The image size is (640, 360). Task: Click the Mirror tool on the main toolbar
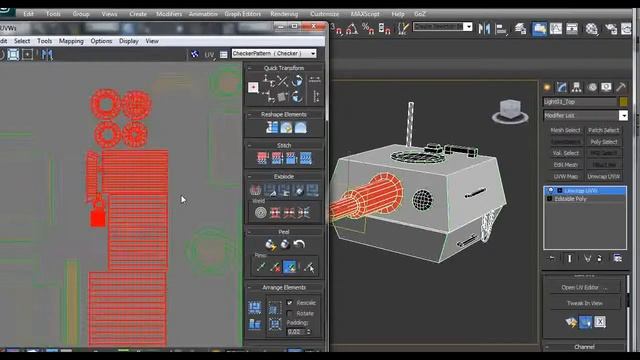pyautogui.click(x=484, y=29)
